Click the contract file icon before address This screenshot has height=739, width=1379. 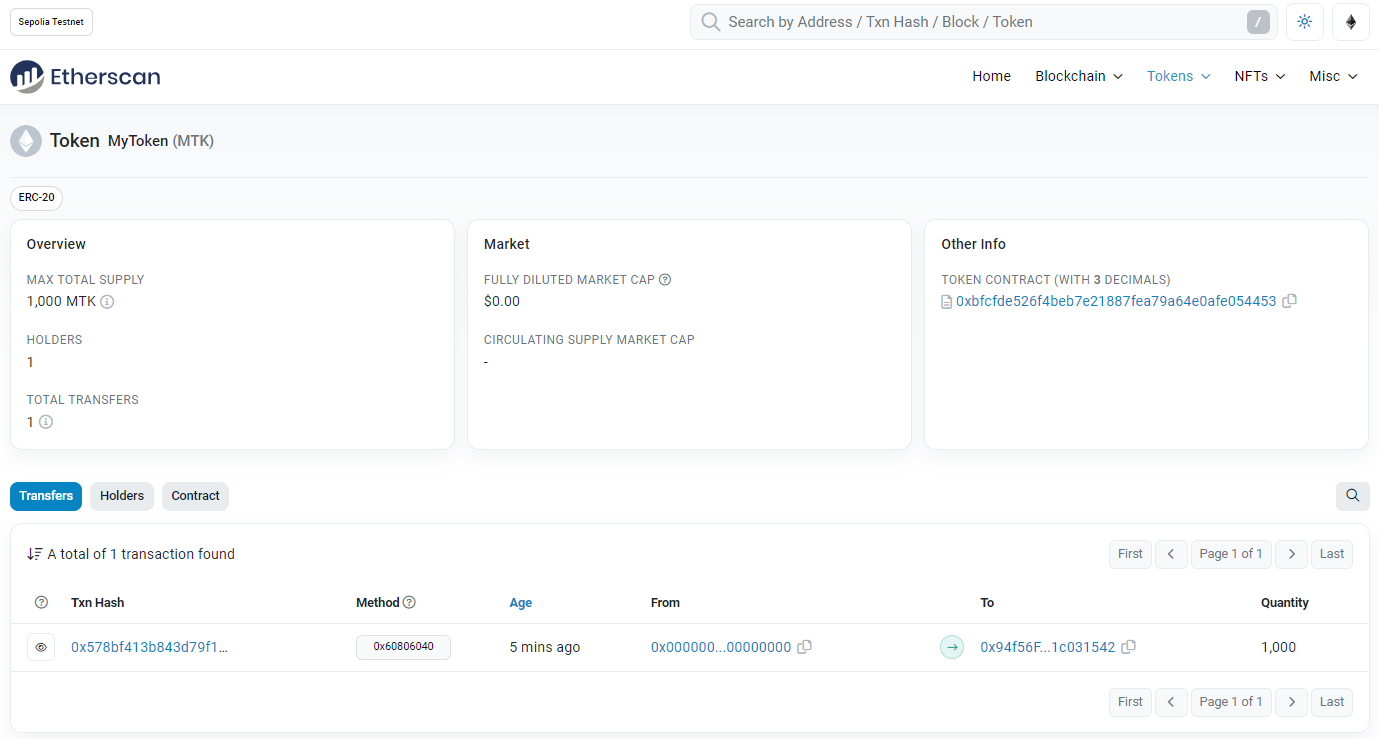tap(947, 302)
